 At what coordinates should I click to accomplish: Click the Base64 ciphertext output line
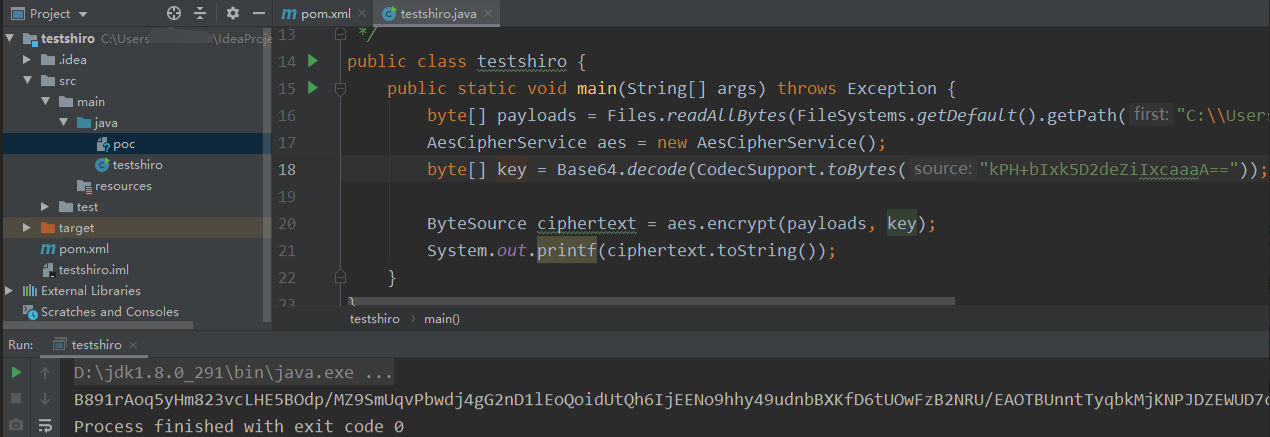click(x=672, y=400)
